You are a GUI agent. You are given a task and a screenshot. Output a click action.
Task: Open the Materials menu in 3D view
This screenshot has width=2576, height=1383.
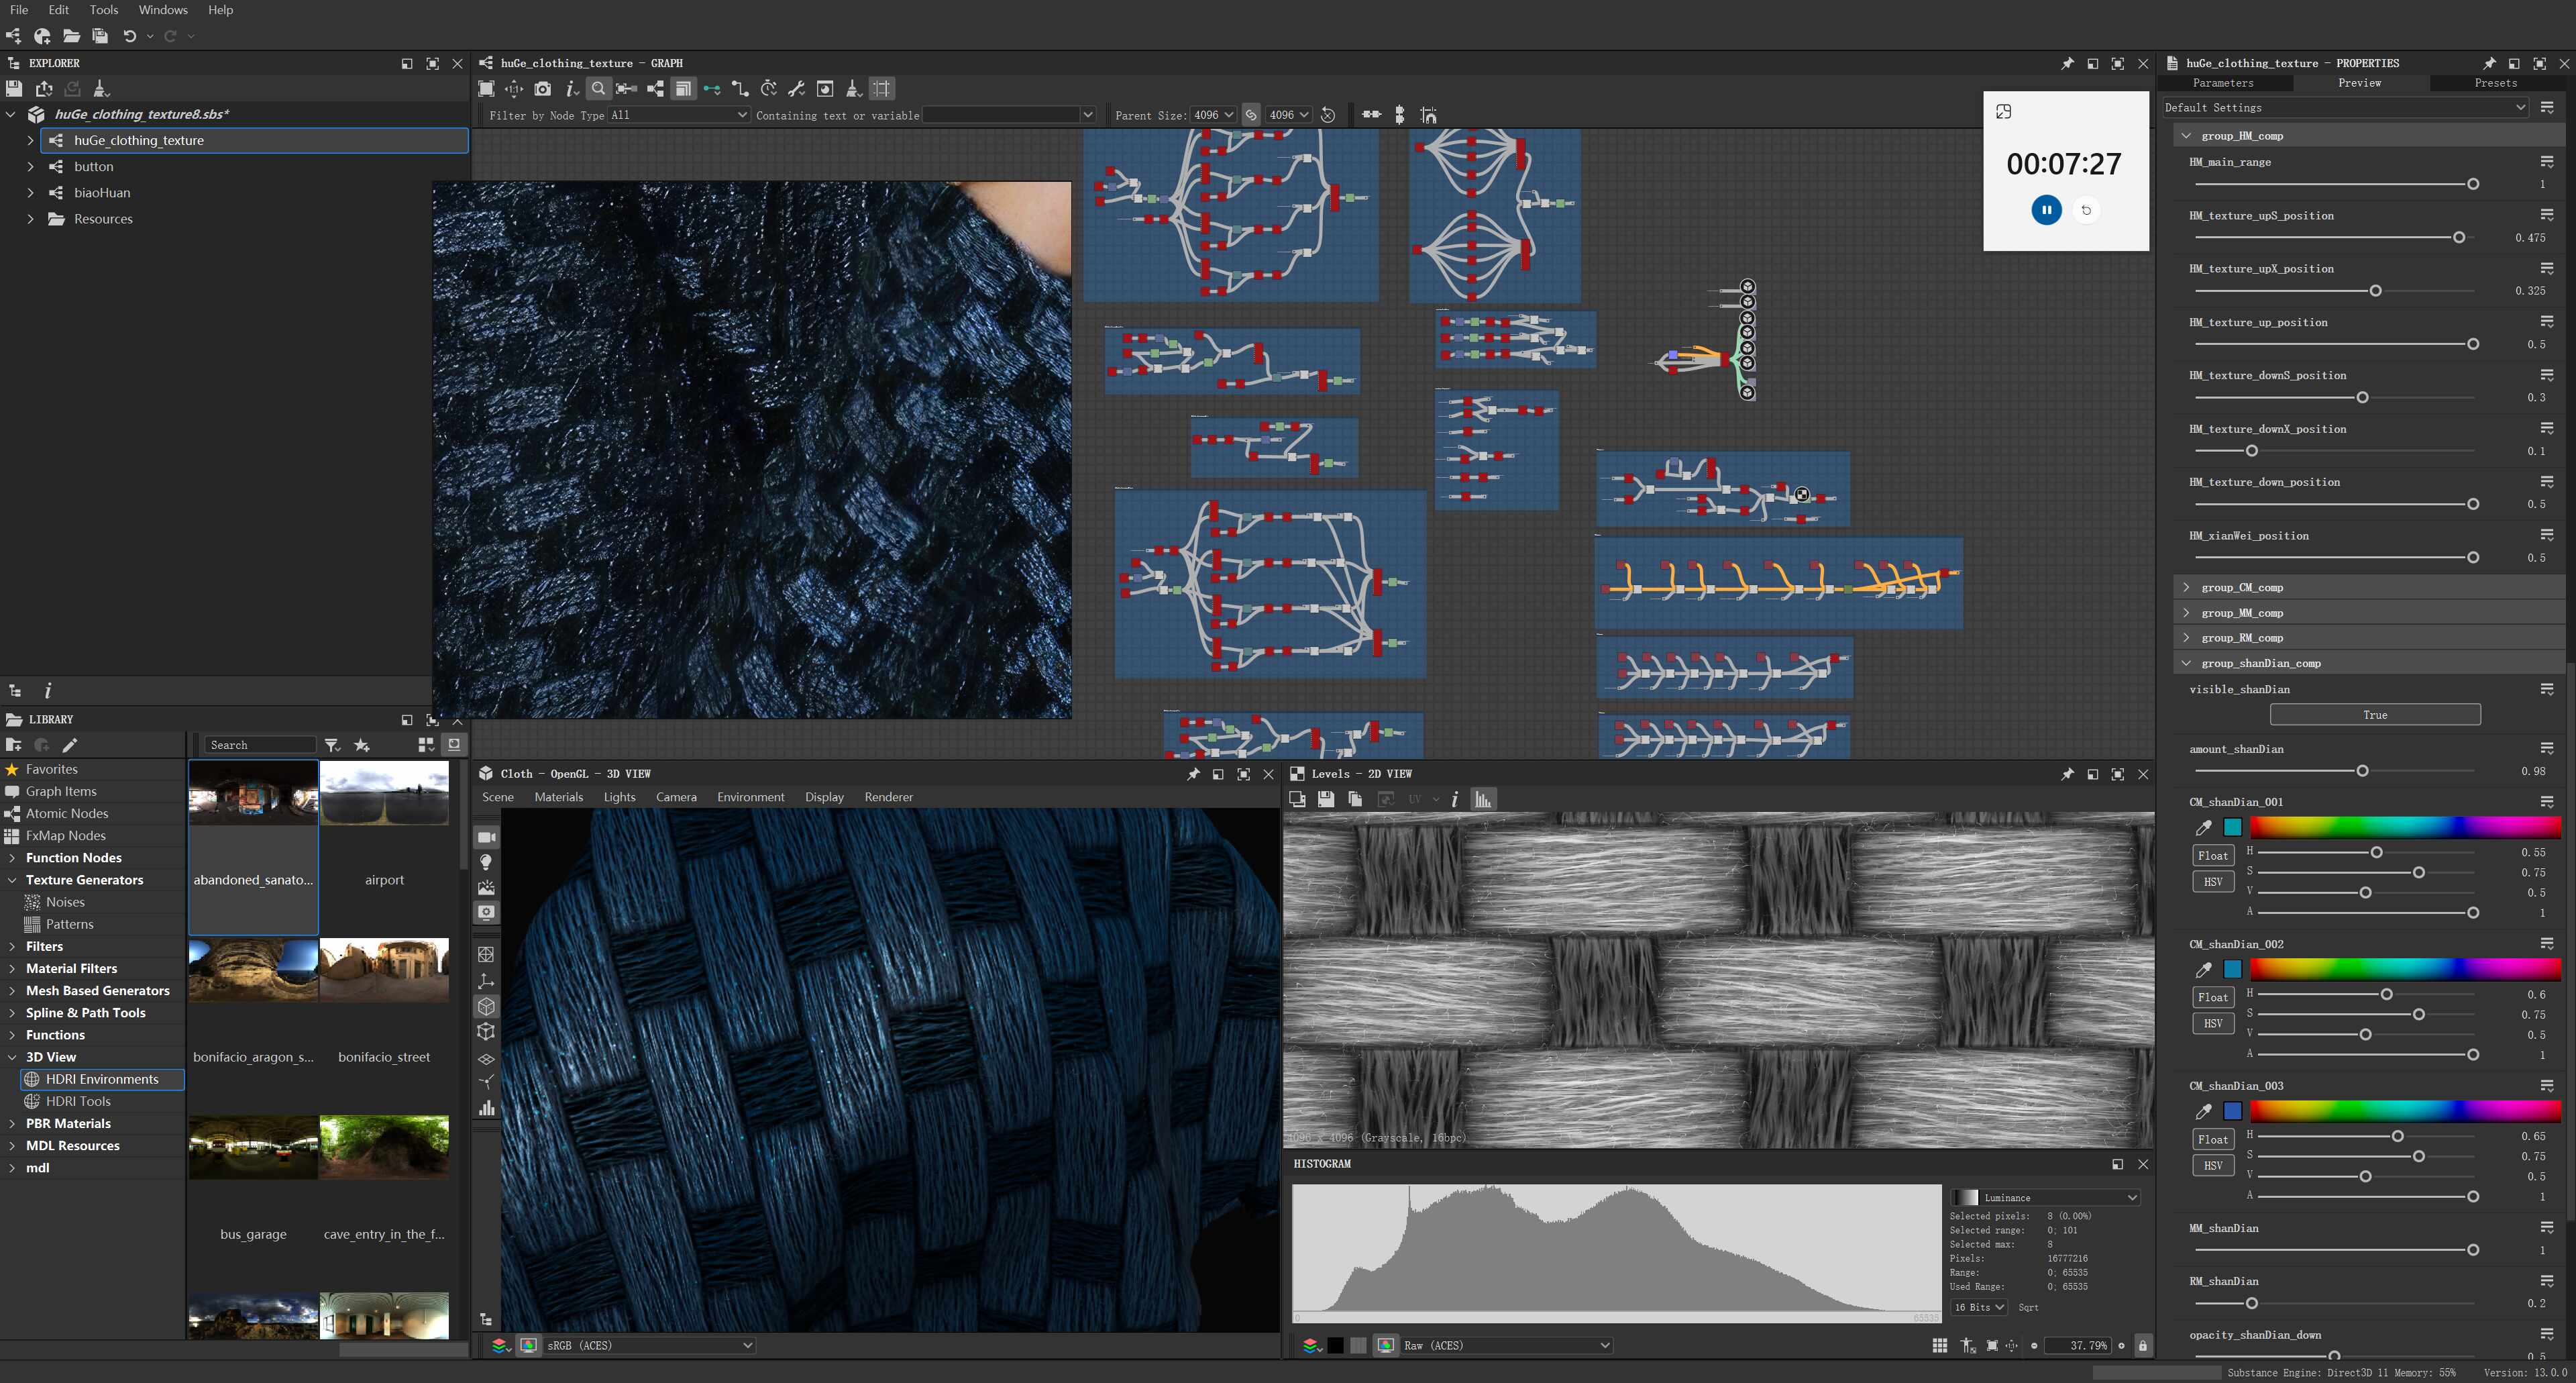tap(558, 797)
